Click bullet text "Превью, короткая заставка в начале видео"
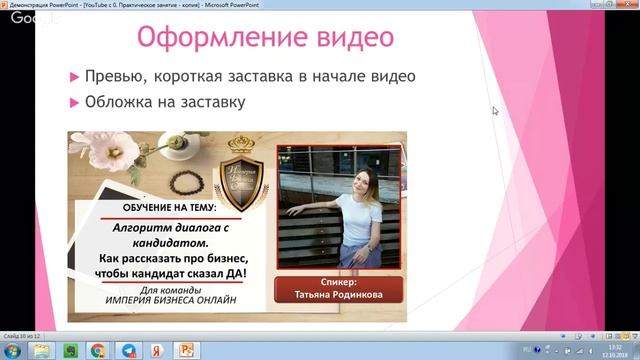This screenshot has height=360, width=640. point(250,76)
